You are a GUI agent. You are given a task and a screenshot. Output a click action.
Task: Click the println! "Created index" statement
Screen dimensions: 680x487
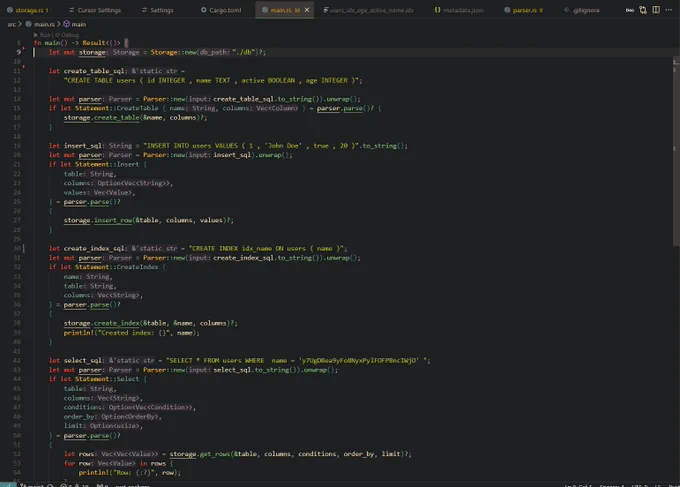(x=131, y=333)
